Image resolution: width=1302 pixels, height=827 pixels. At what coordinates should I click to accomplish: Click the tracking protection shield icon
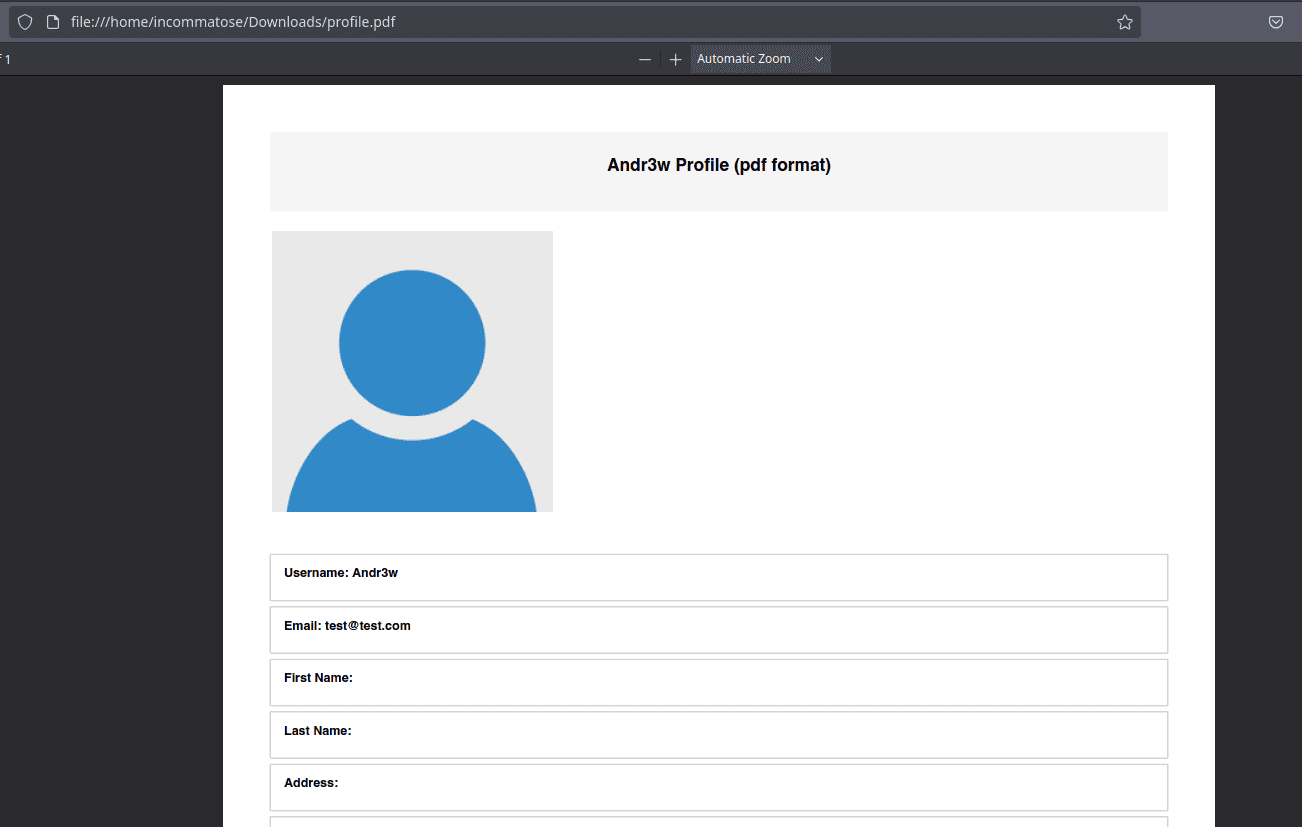coord(25,22)
